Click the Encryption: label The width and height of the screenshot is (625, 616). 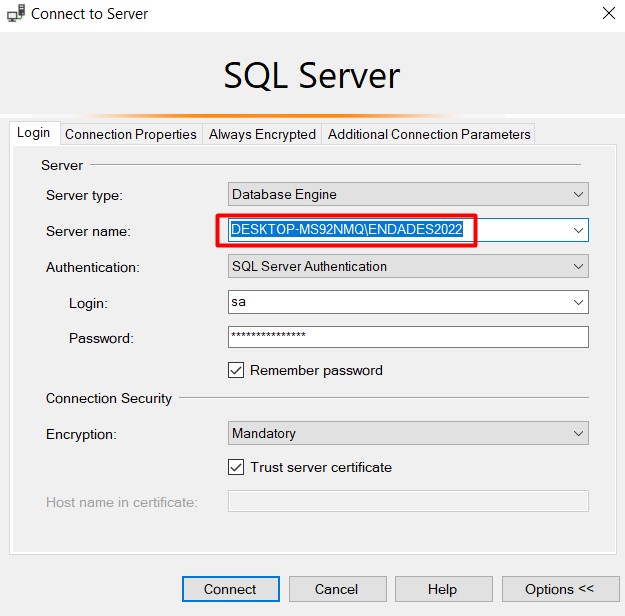click(81, 434)
